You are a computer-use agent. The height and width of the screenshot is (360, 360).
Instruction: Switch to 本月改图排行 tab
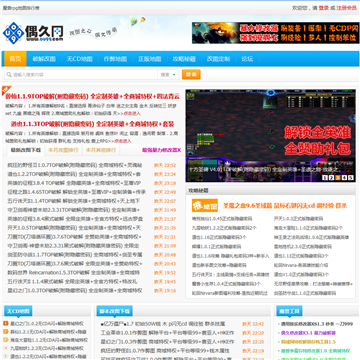click(63, 150)
